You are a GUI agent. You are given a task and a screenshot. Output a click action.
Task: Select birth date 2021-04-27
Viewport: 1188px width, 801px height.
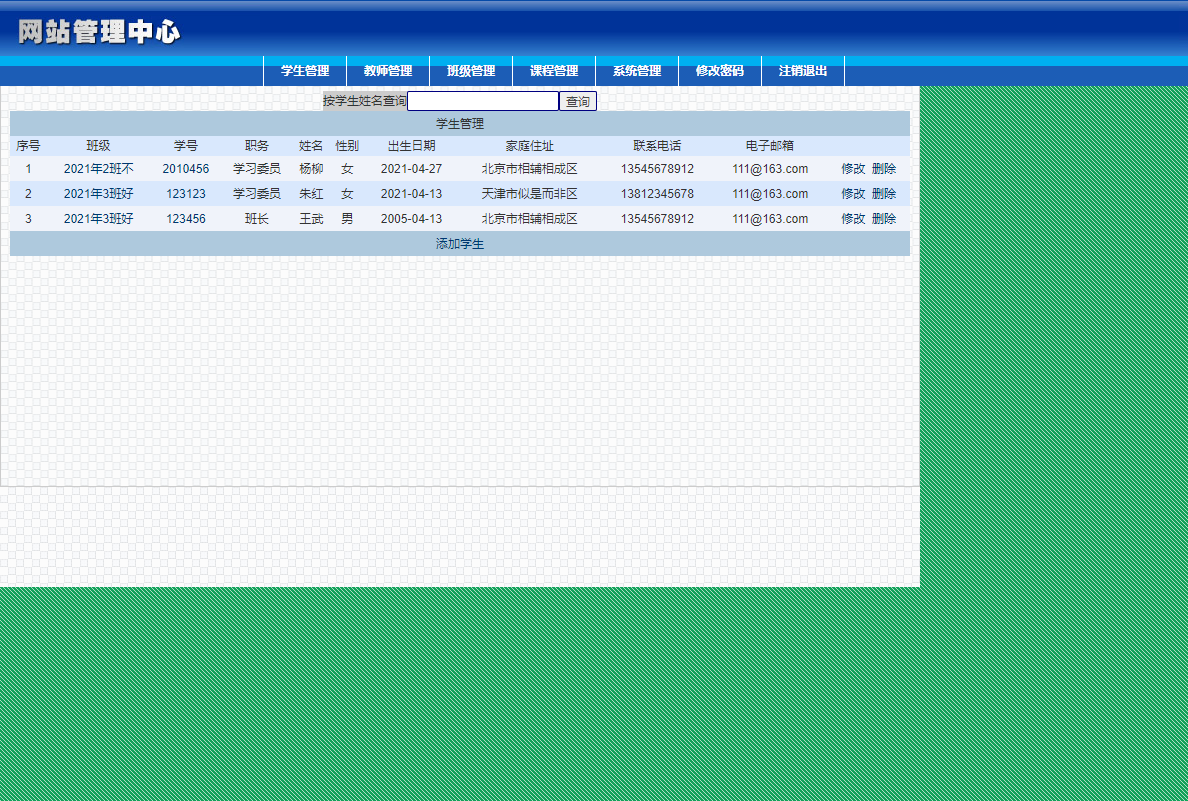[x=411, y=168]
